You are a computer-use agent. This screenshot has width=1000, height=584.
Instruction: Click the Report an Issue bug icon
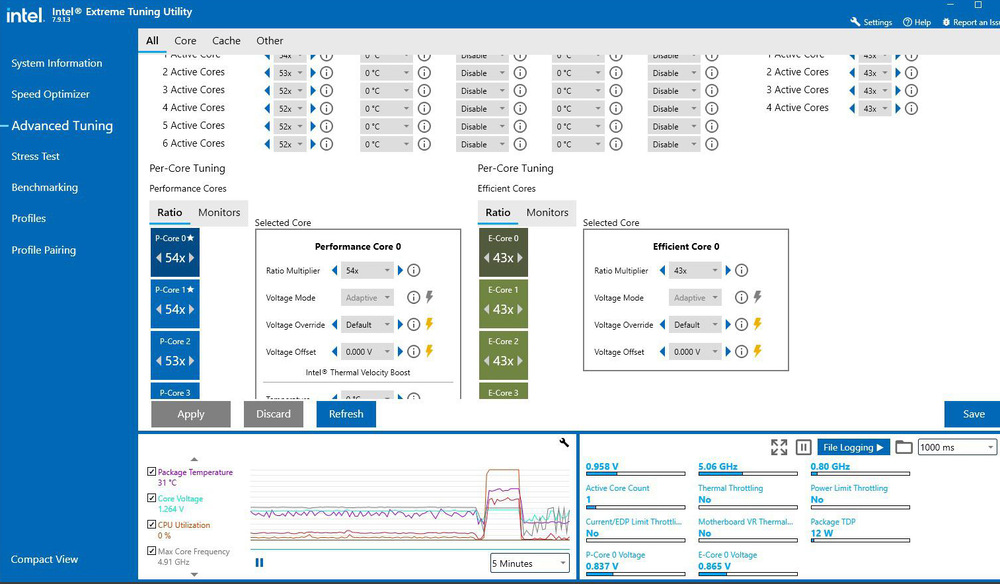coord(946,22)
